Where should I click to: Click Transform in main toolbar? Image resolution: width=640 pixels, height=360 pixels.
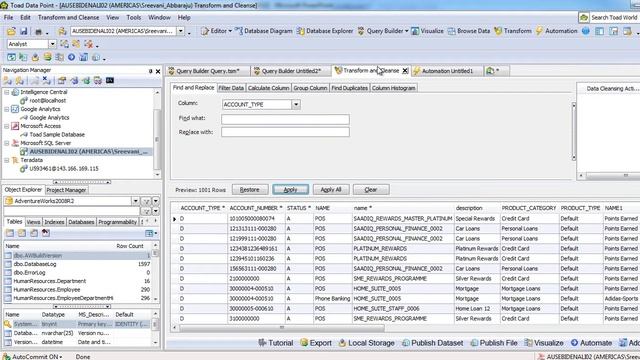click(x=513, y=31)
